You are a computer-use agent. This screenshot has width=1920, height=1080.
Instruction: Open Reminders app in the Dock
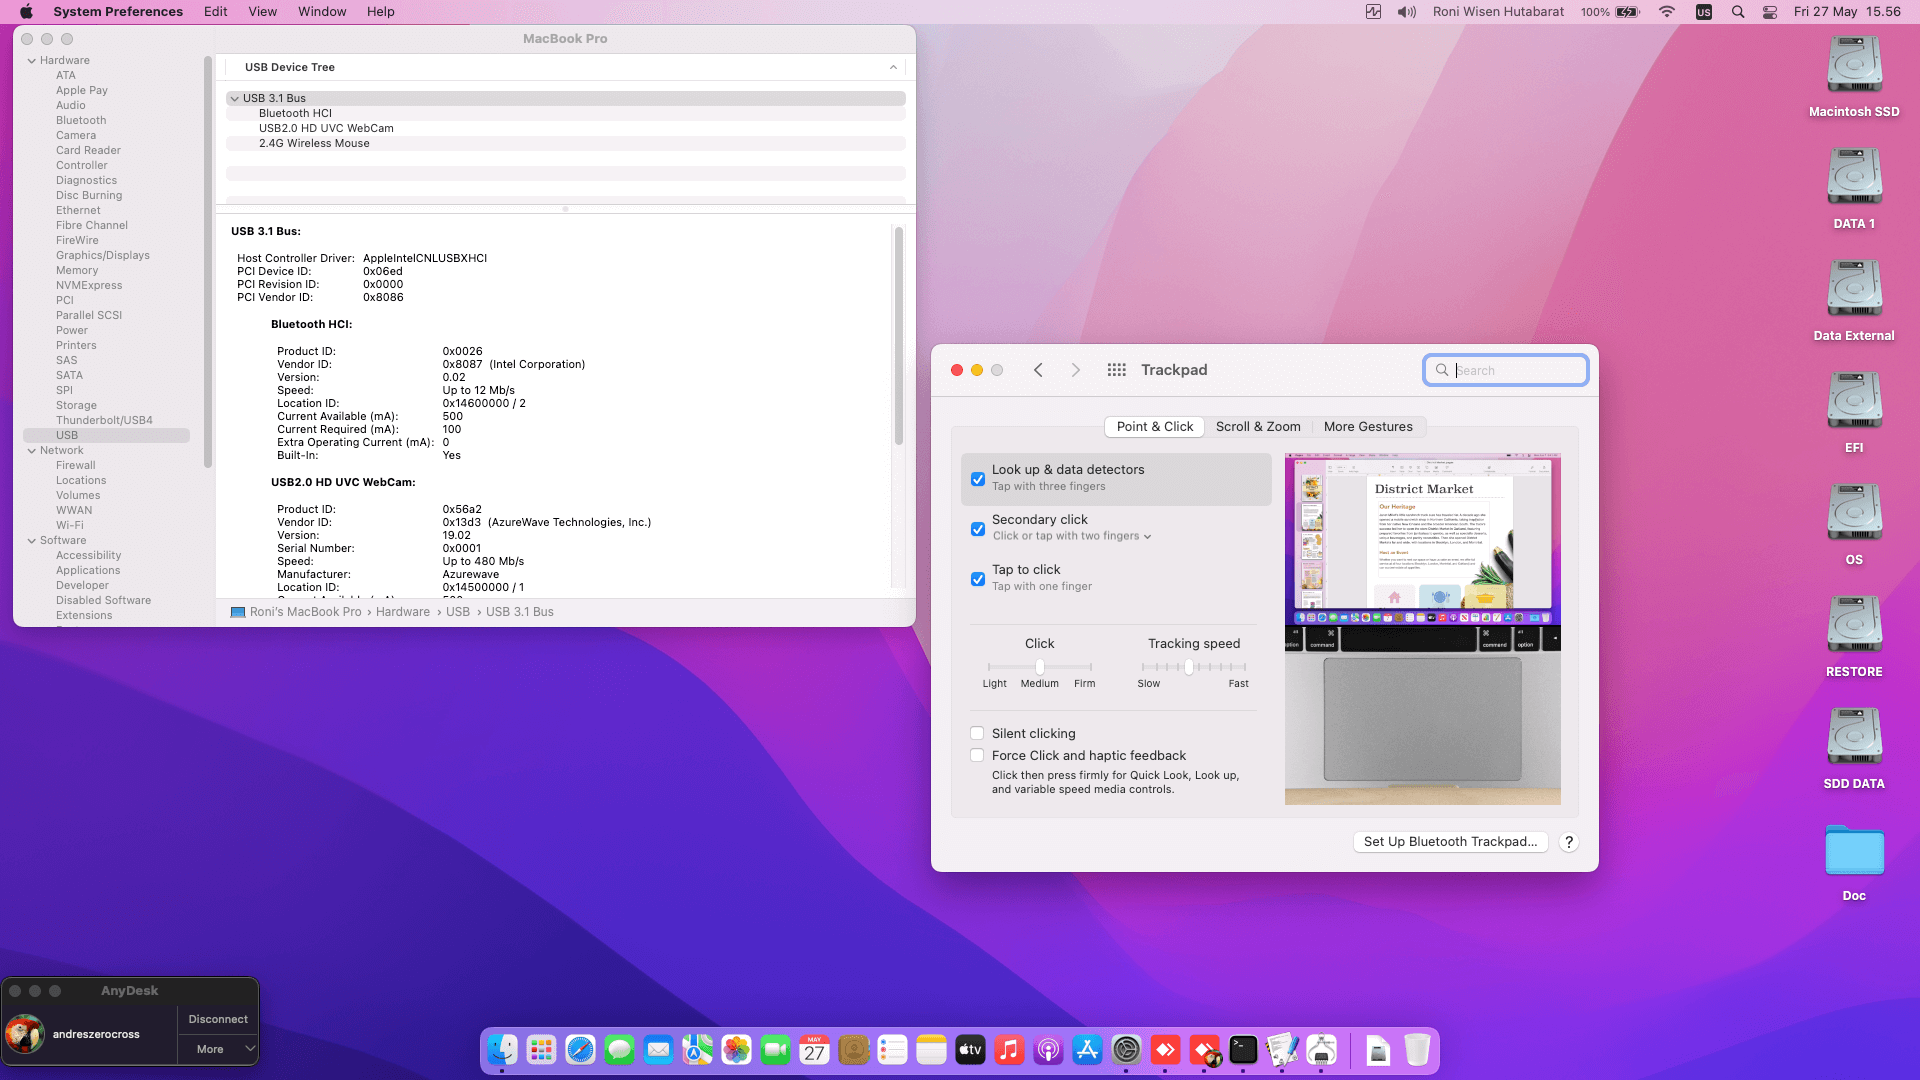[892, 1050]
